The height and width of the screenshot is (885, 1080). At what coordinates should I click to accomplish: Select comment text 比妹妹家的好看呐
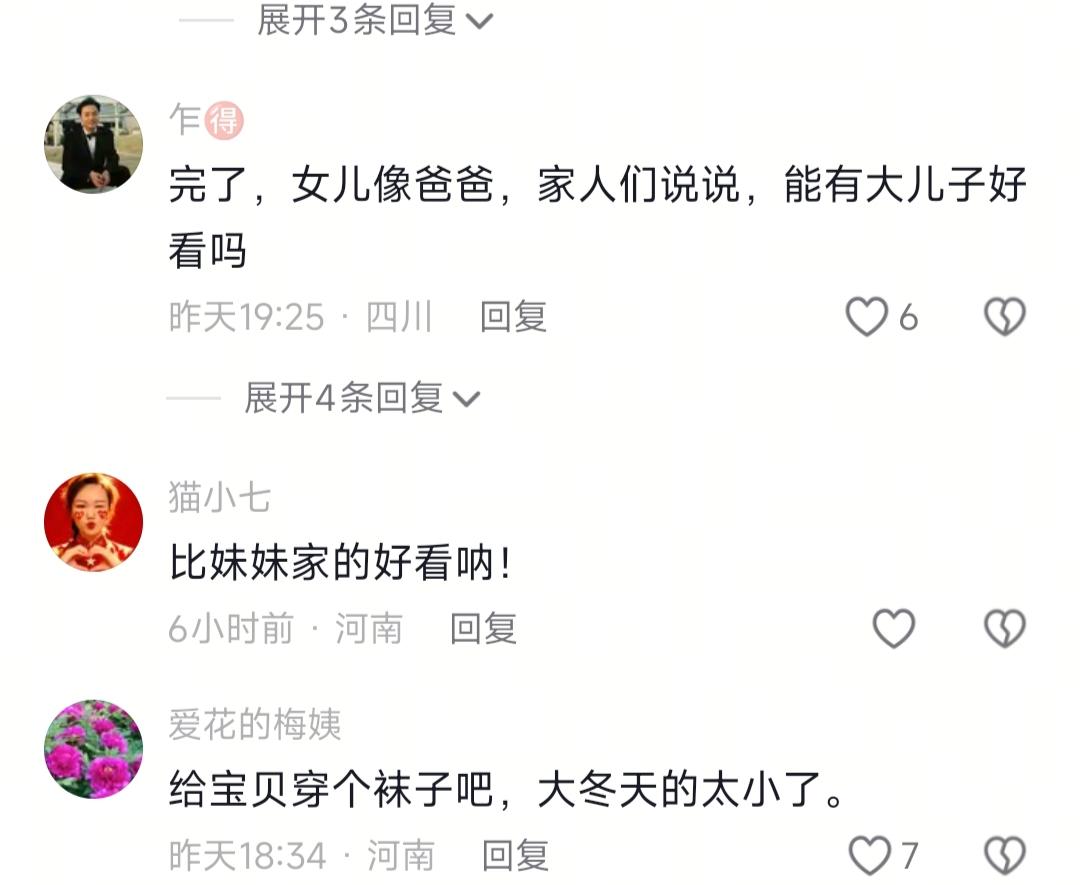(x=340, y=562)
